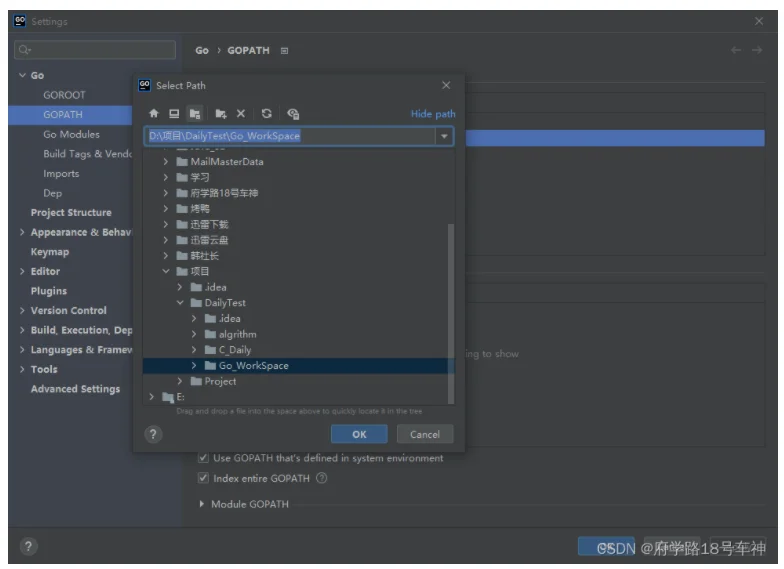This screenshot has width=784, height=569.
Task: Click into the Settings search box
Action: (95, 50)
